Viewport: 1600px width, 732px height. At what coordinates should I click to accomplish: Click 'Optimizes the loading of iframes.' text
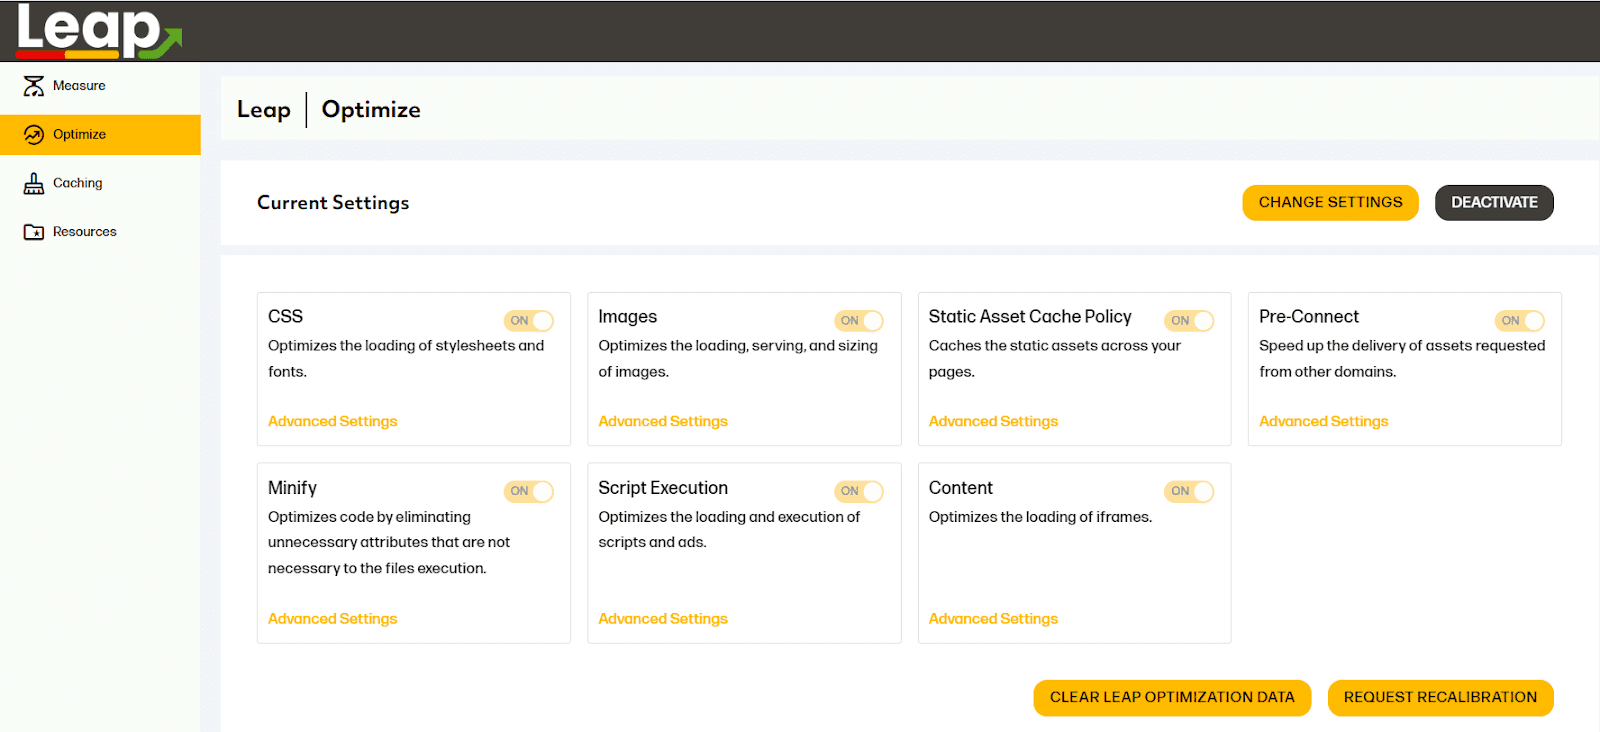(x=1040, y=517)
